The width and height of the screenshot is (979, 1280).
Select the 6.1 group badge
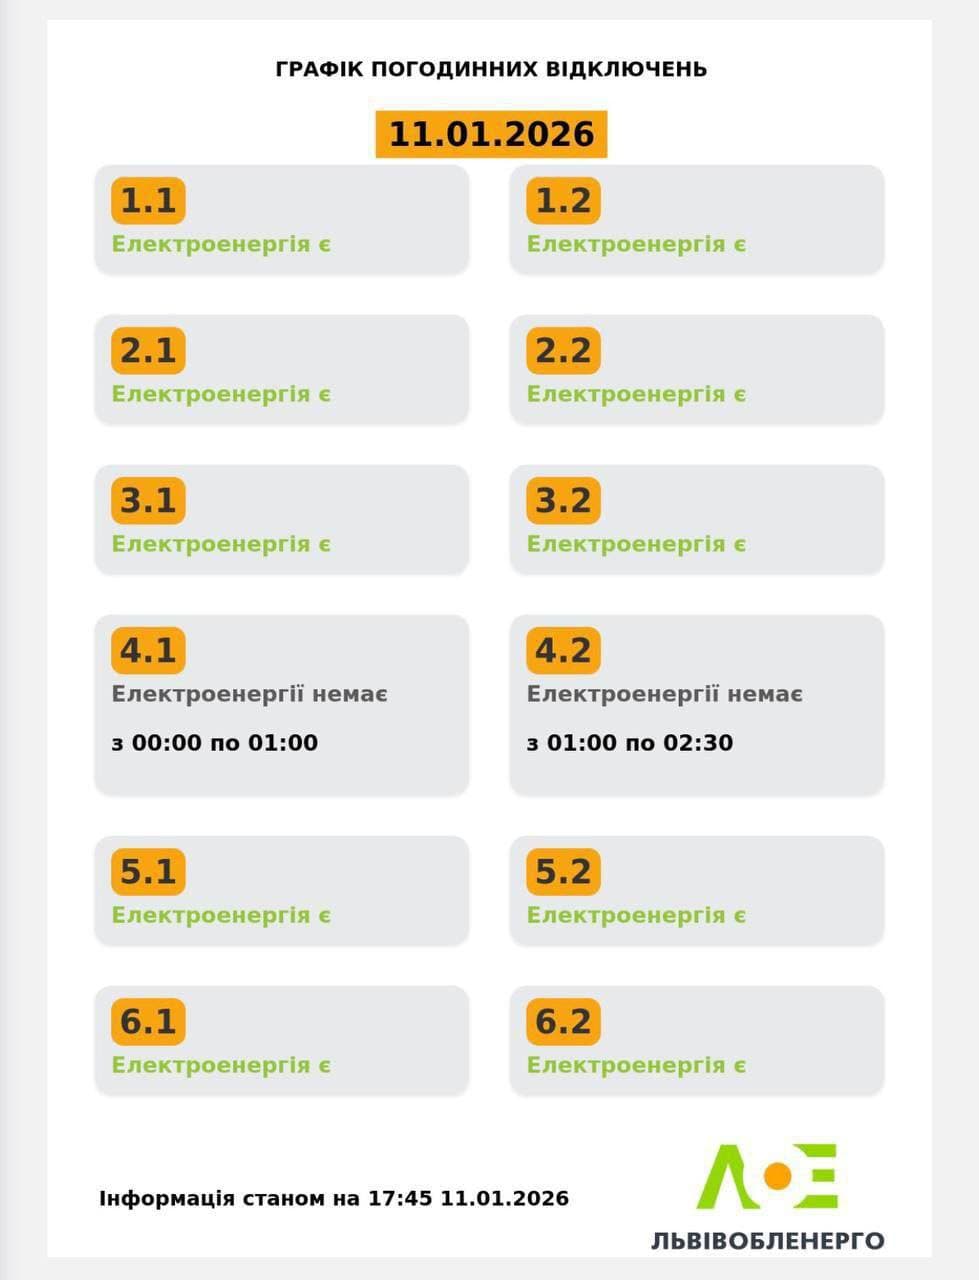[x=148, y=1022]
